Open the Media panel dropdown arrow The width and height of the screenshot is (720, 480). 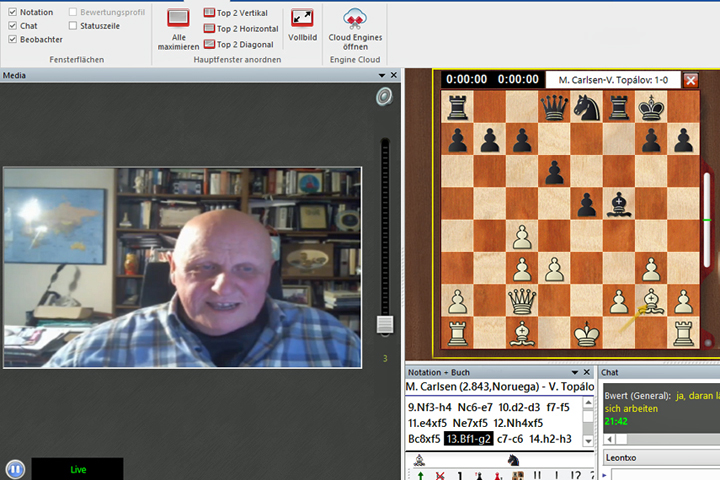tap(381, 75)
